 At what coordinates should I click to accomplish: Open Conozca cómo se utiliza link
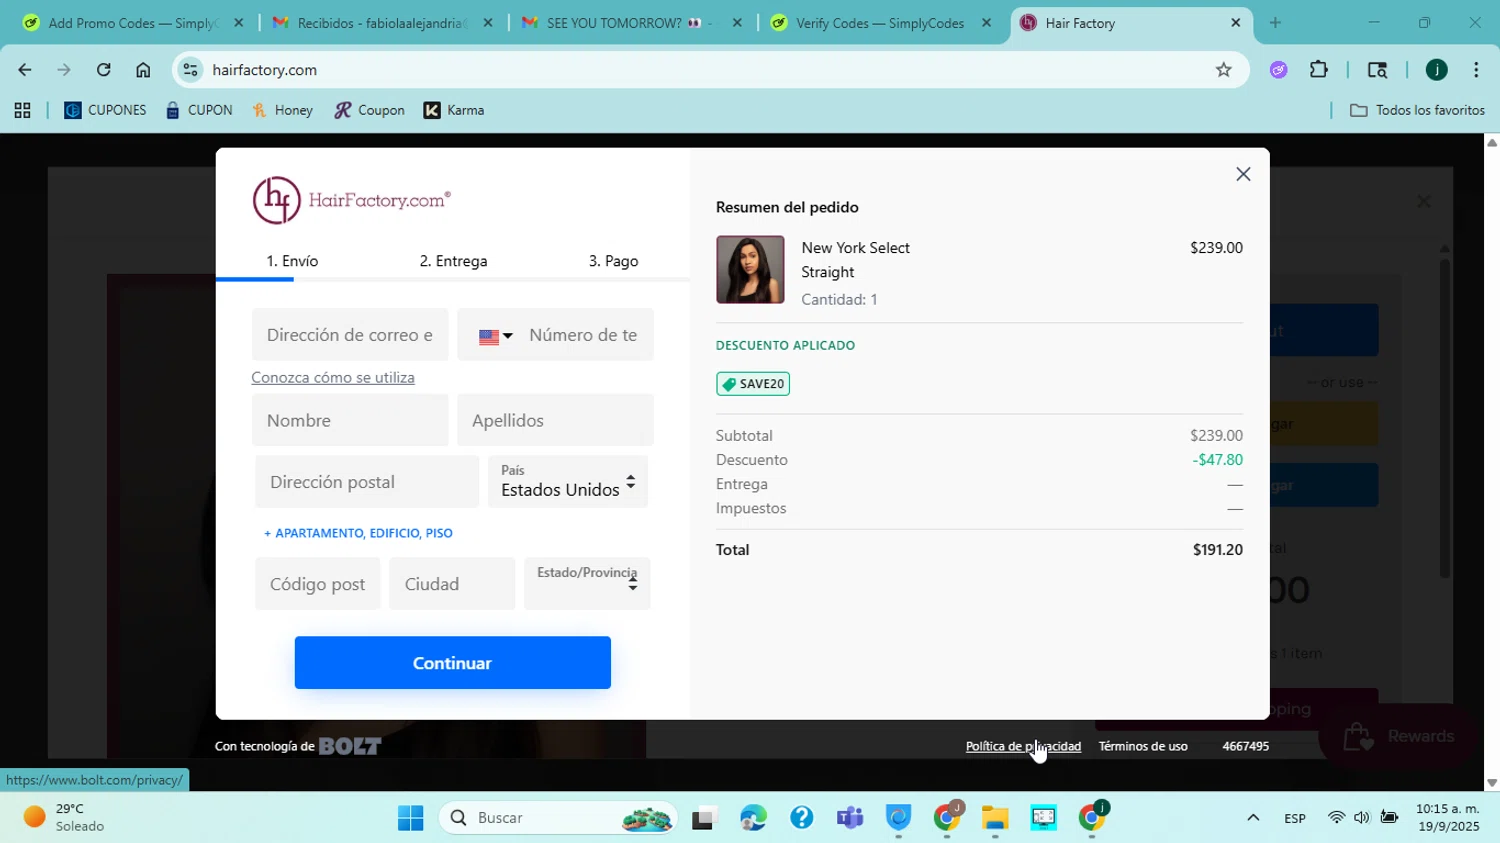point(333,377)
